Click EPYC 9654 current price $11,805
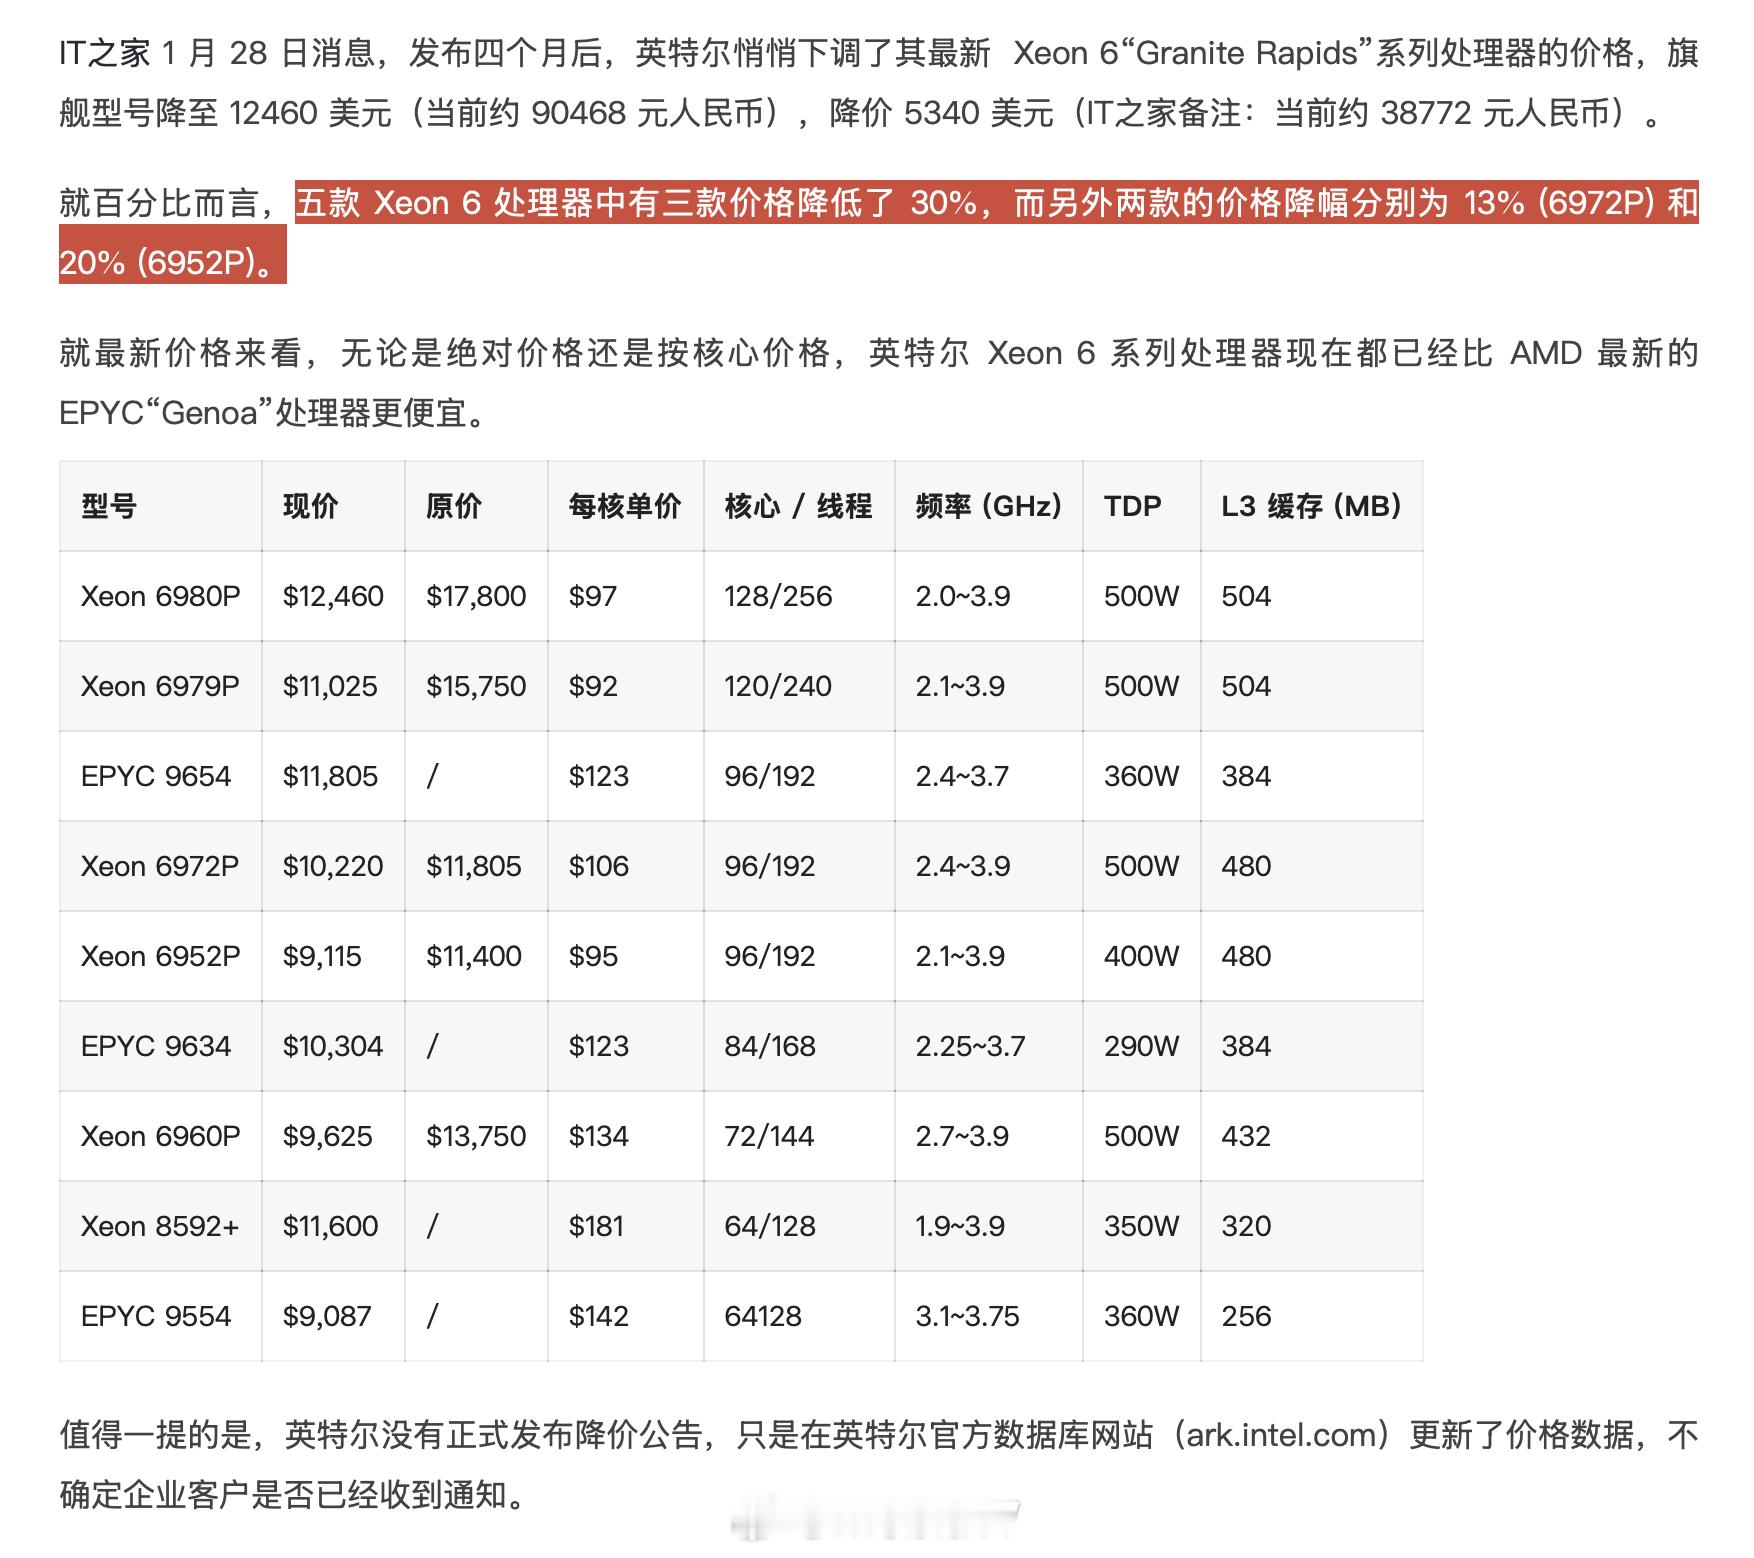Image resolution: width=1754 pixels, height=1558 pixels. pos(330,776)
